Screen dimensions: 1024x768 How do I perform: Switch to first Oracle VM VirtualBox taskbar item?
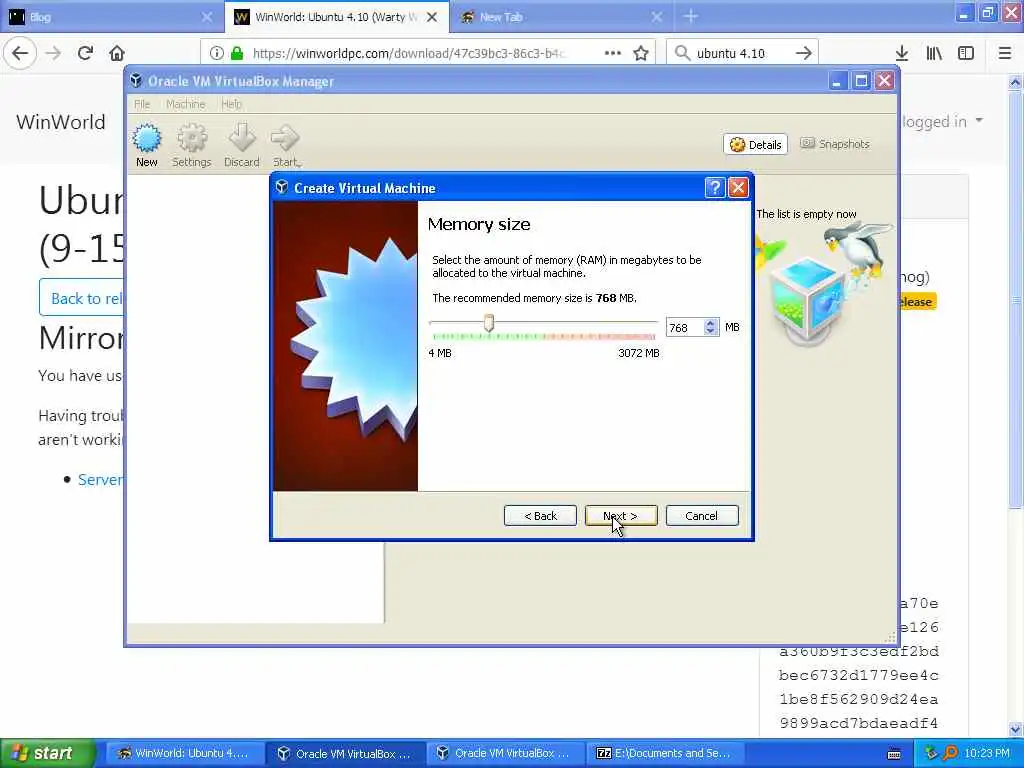(x=345, y=753)
